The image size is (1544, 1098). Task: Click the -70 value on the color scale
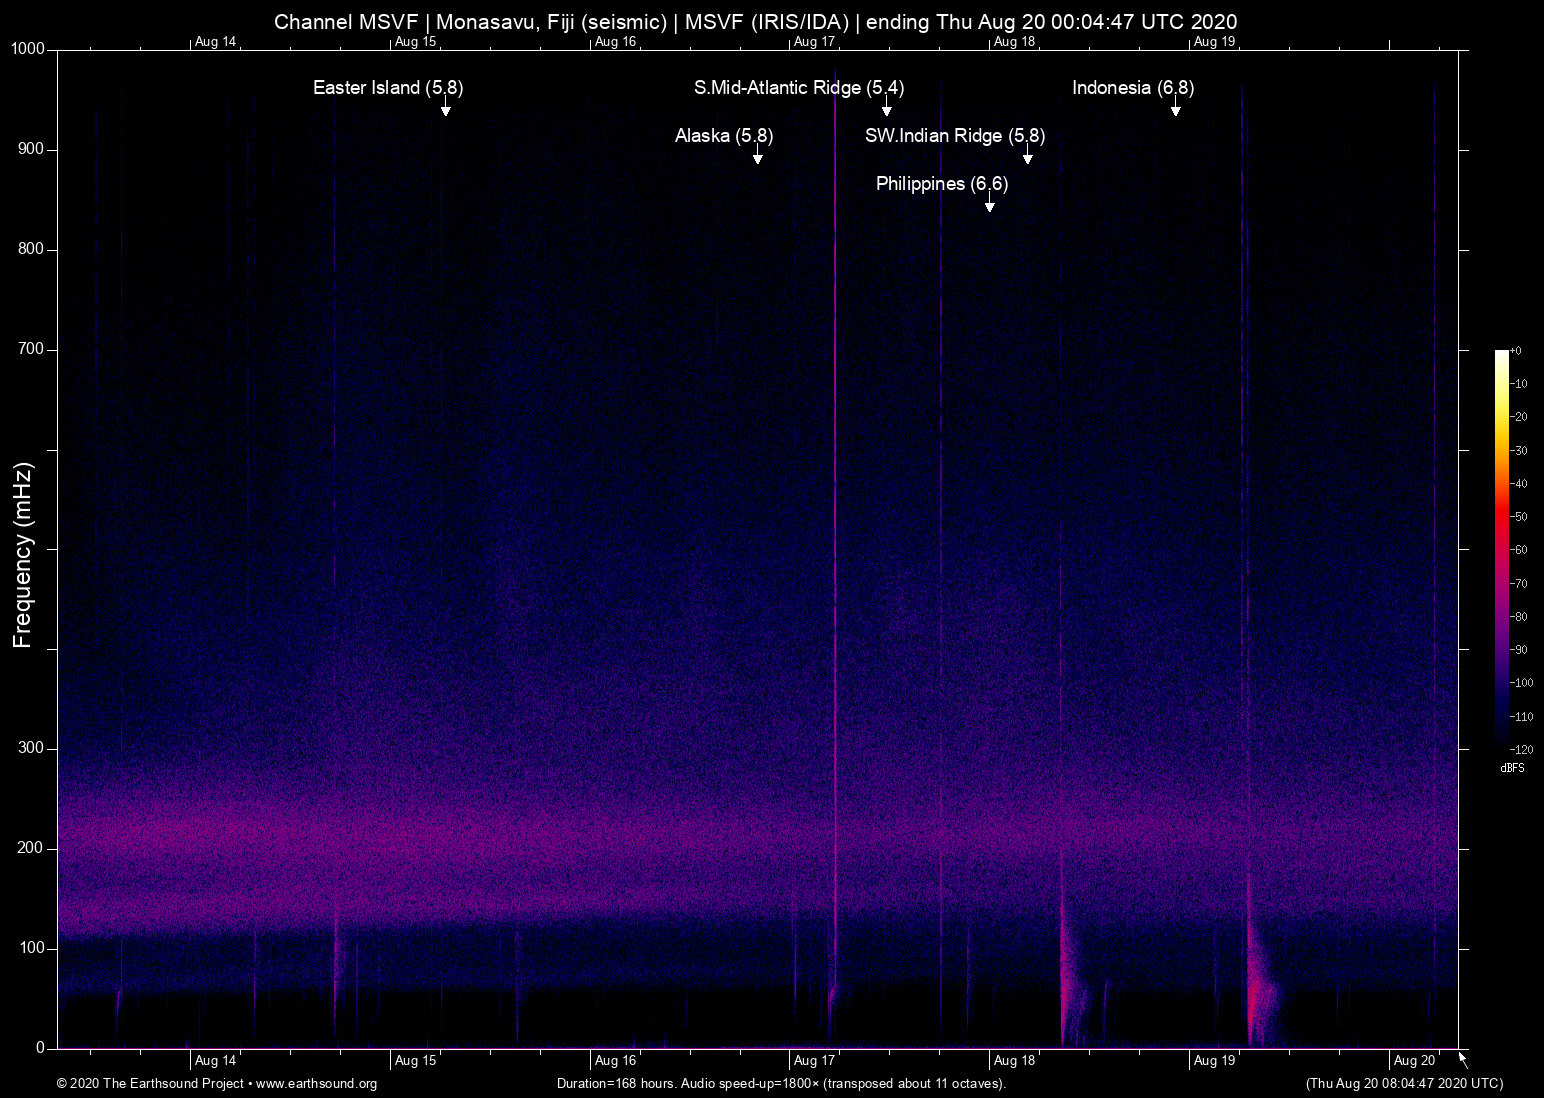[1519, 583]
